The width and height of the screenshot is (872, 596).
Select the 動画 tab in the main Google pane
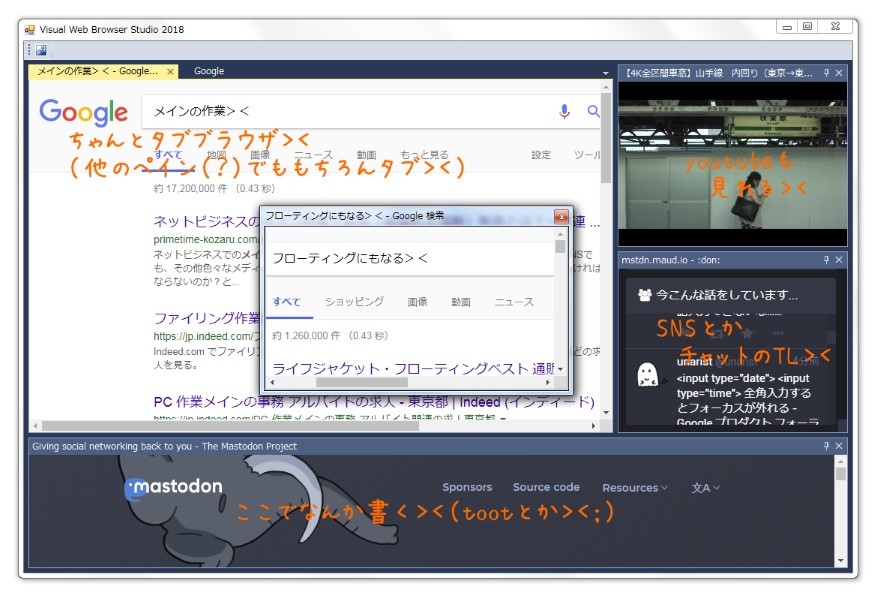366,155
